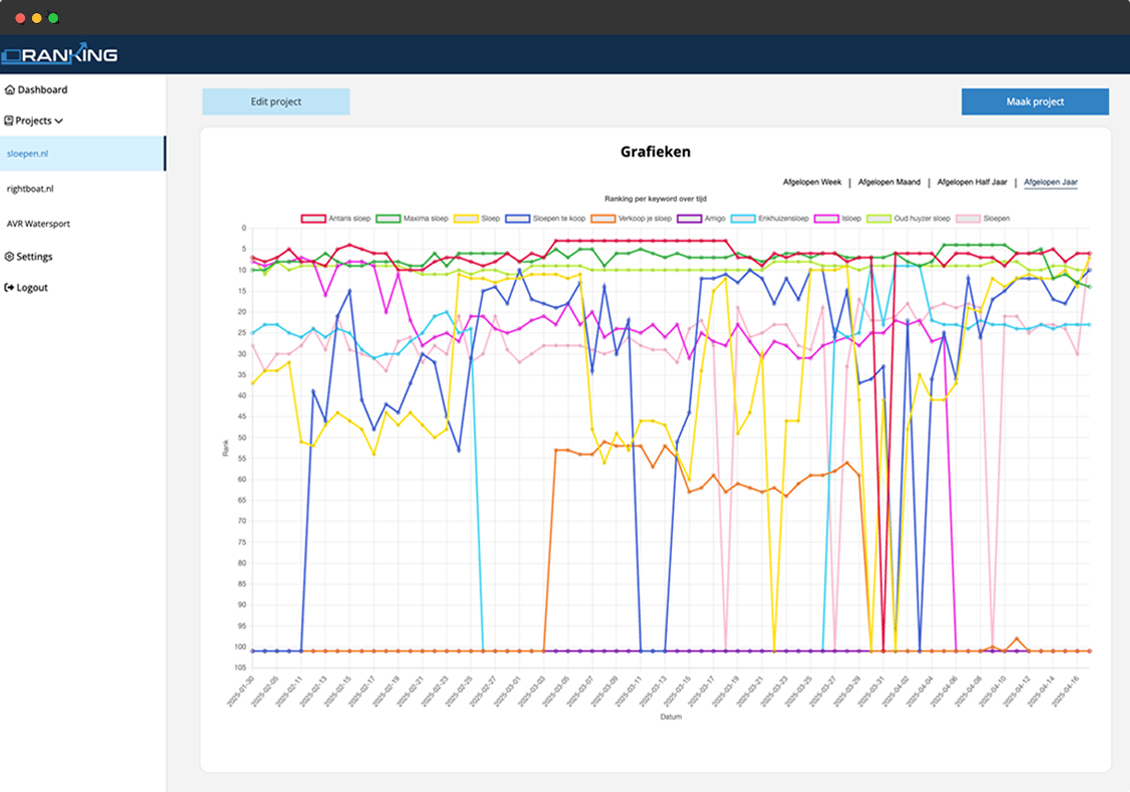Click the orange Verkoop je sloep swatch
The width and height of the screenshot is (1130, 792).
click(605, 218)
